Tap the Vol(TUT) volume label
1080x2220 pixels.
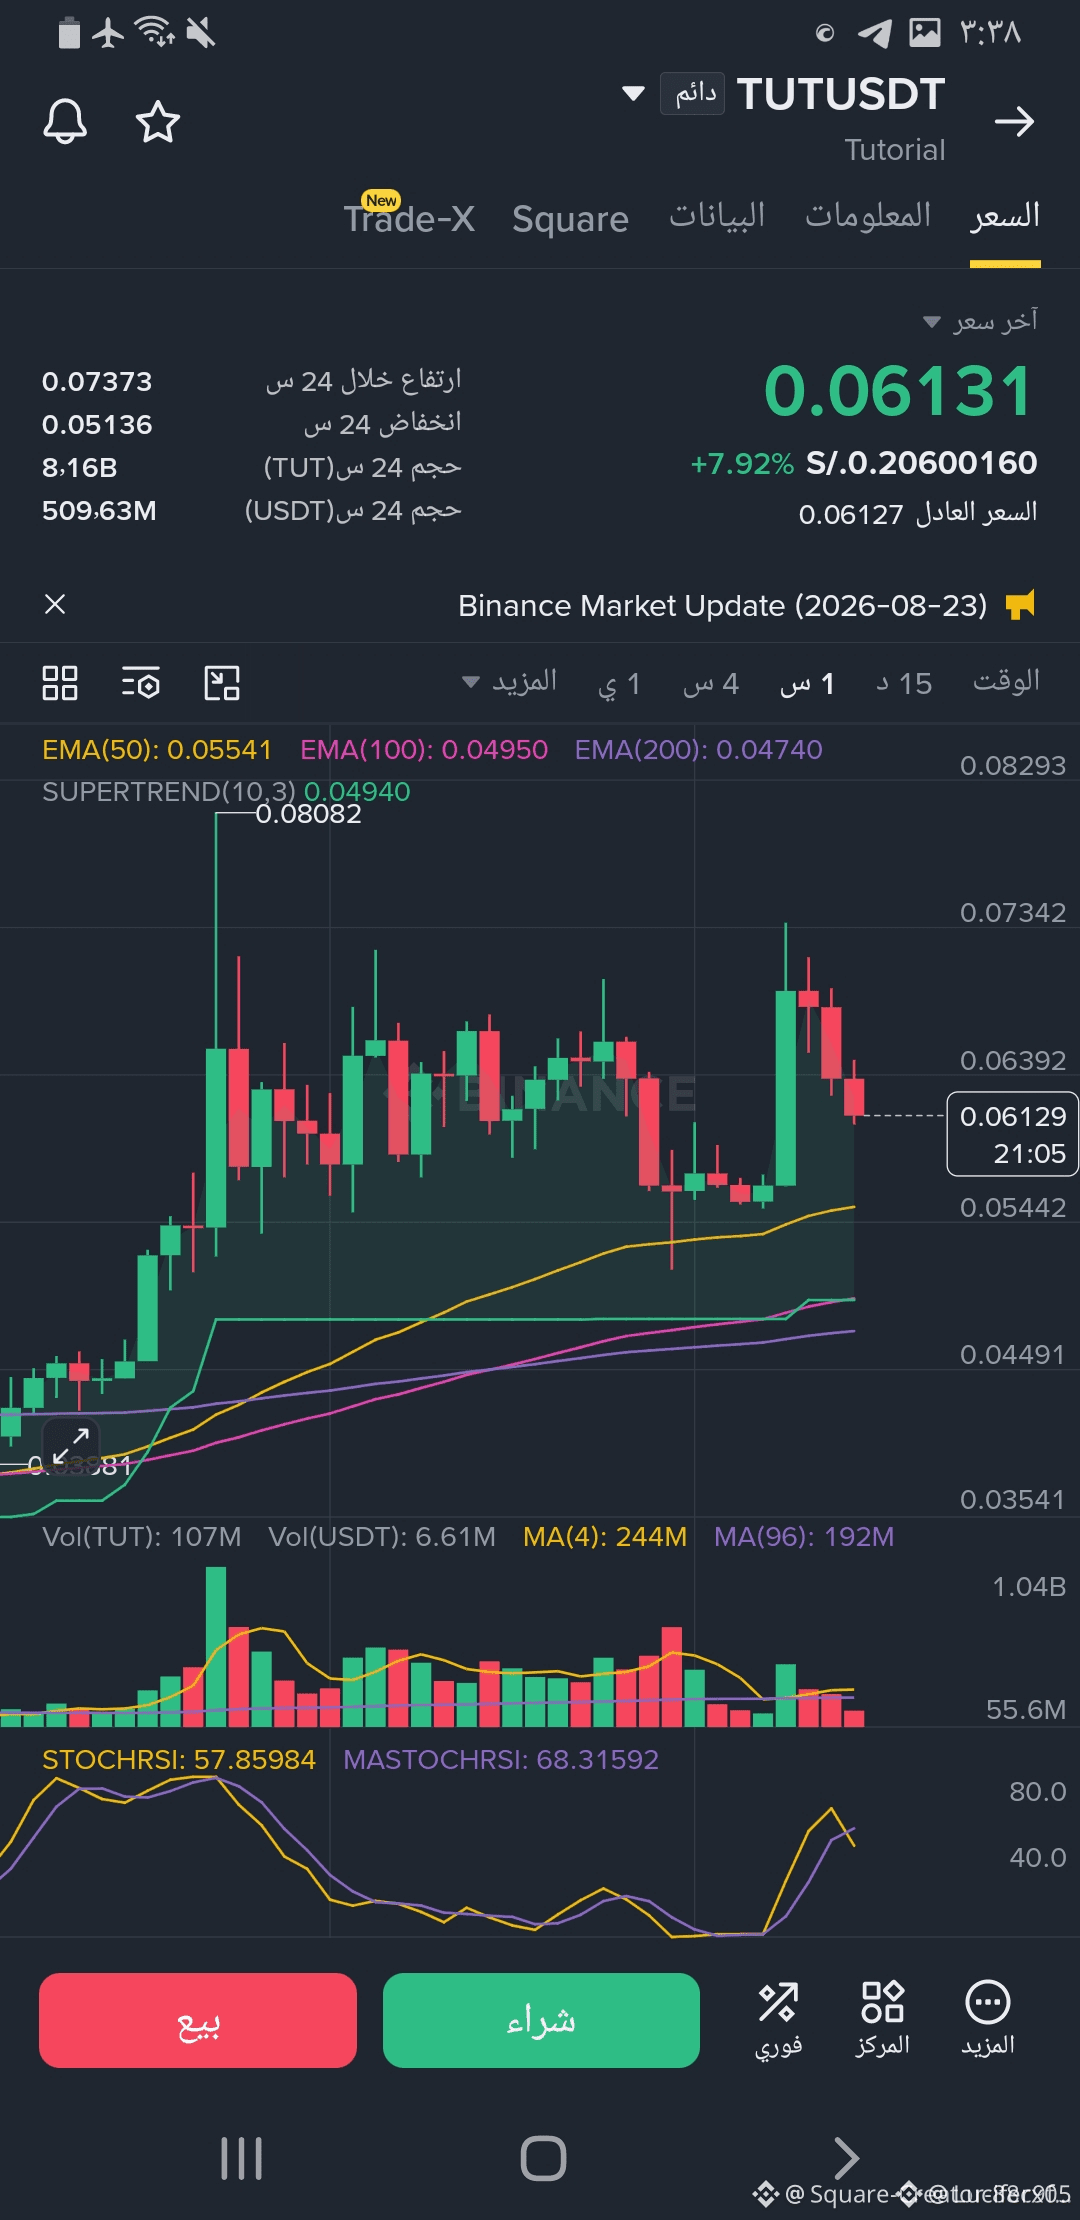[142, 1537]
